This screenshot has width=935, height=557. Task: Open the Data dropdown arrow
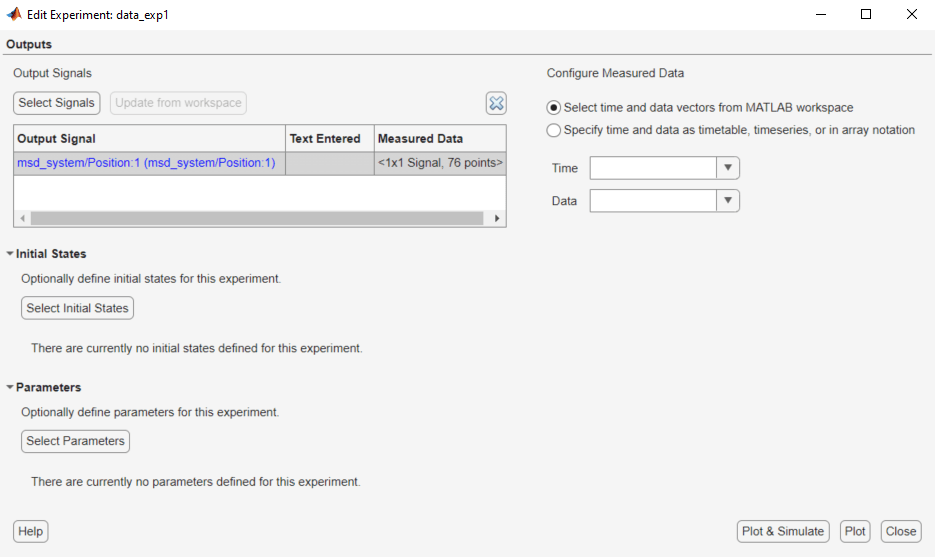[x=728, y=201]
